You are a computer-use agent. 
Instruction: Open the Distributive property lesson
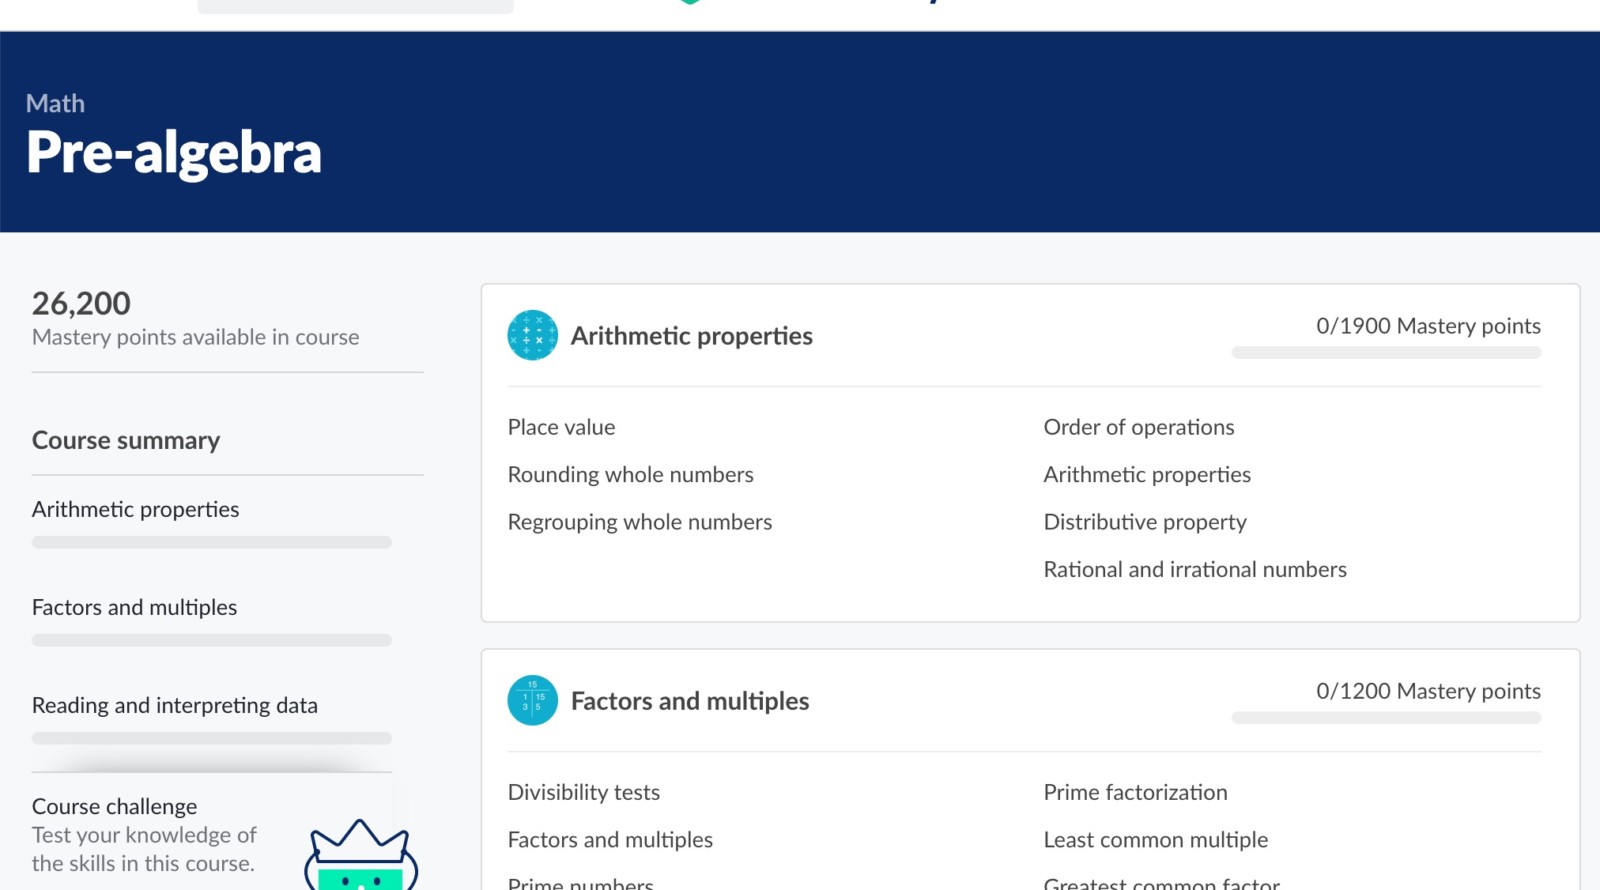coord(1144,522)
